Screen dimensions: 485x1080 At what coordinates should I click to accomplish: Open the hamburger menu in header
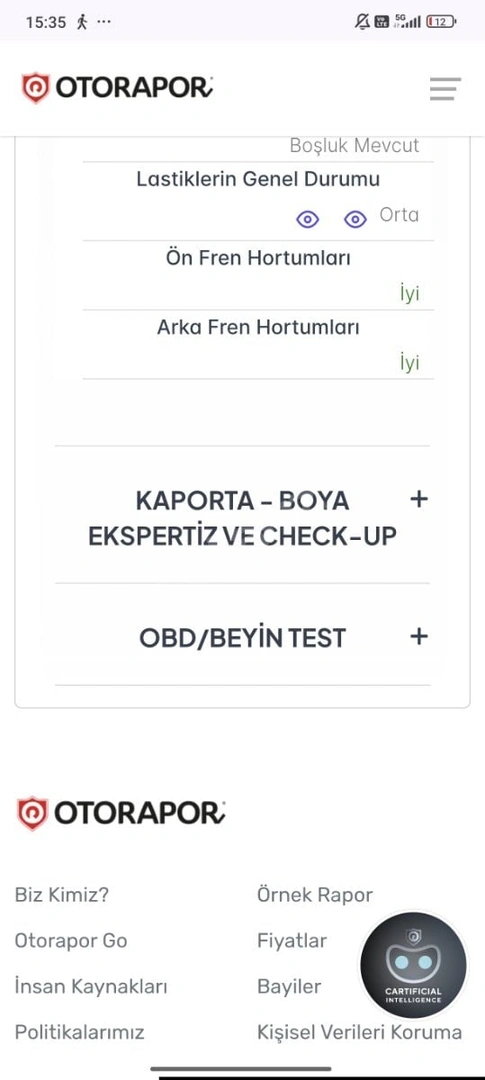click(445, 89)
